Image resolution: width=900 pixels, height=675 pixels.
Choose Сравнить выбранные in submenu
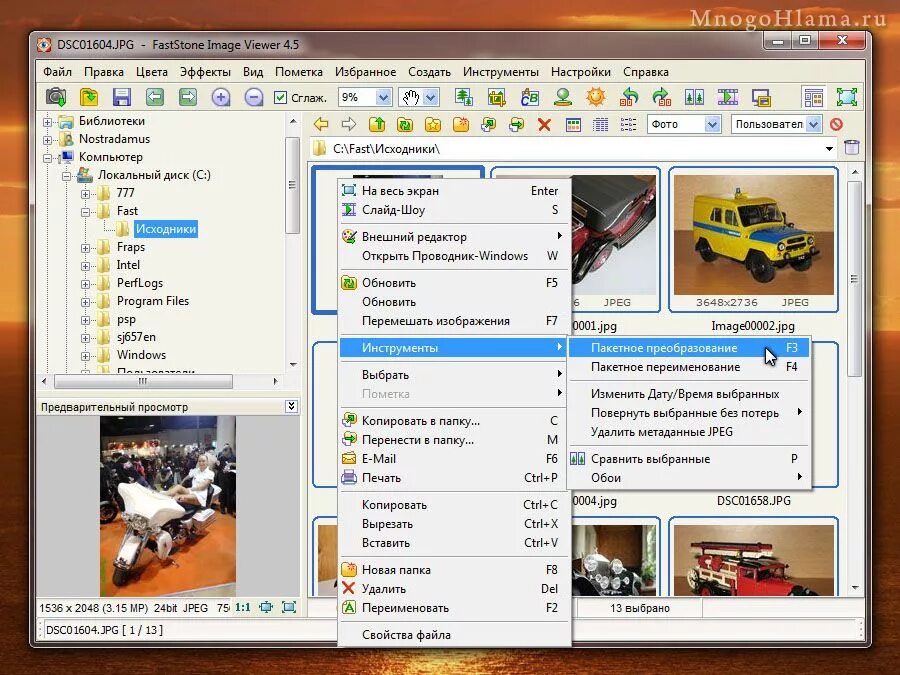[689, 459]
